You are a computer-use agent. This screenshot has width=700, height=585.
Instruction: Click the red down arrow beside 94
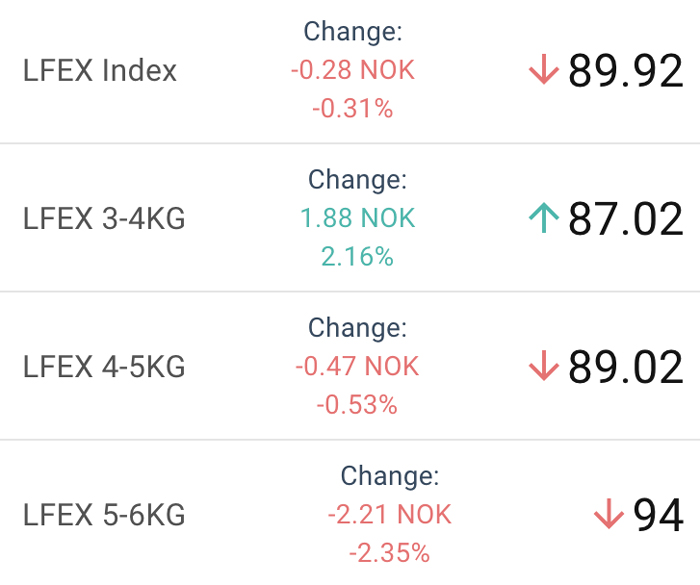[x=608, y=514]
